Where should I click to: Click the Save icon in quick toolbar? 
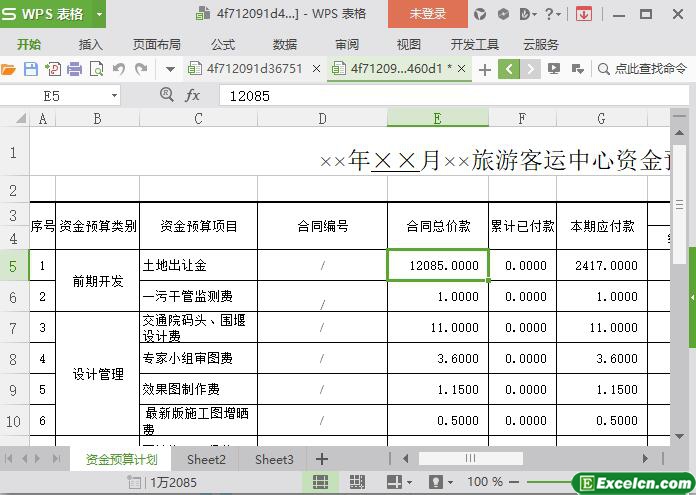(x=30, y=69)
